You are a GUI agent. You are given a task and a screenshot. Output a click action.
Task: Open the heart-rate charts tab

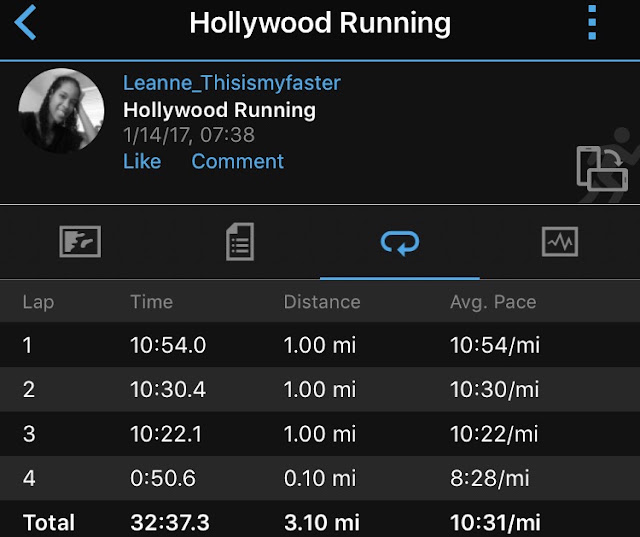[560, 242]
